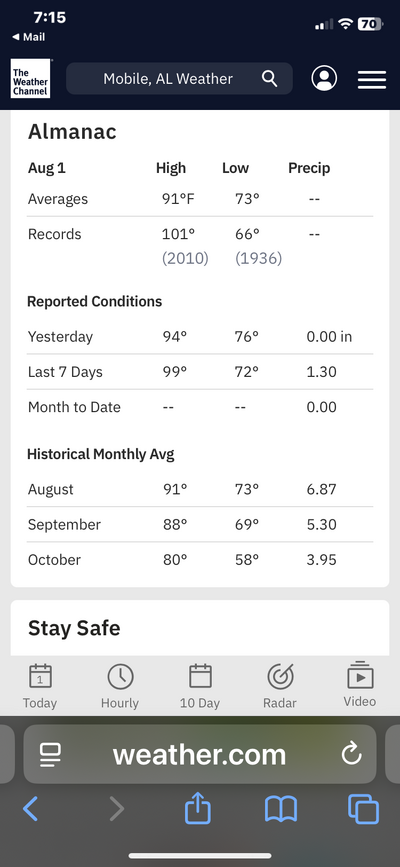
Task: Reload the weather.com page
Action: pyautogui.click(x=351, y=754)
